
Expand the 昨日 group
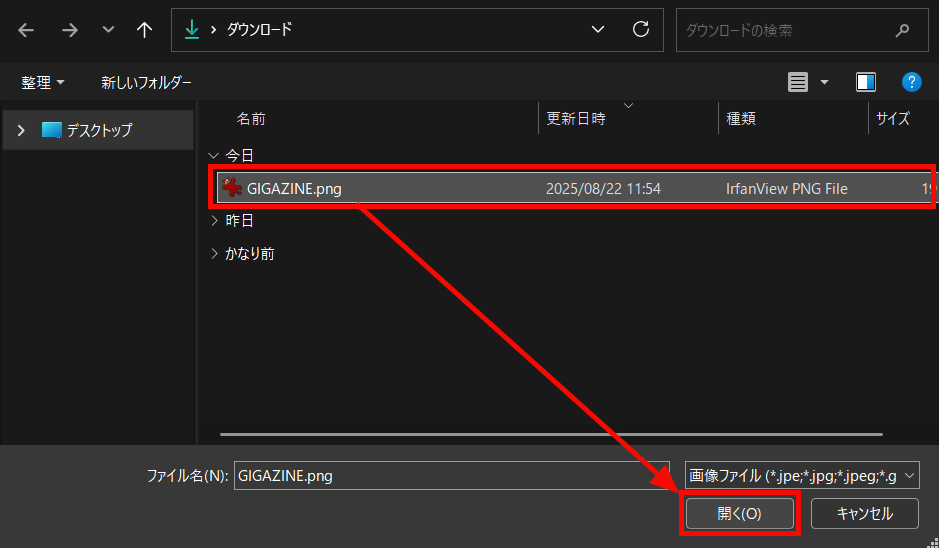click(214, 220)
